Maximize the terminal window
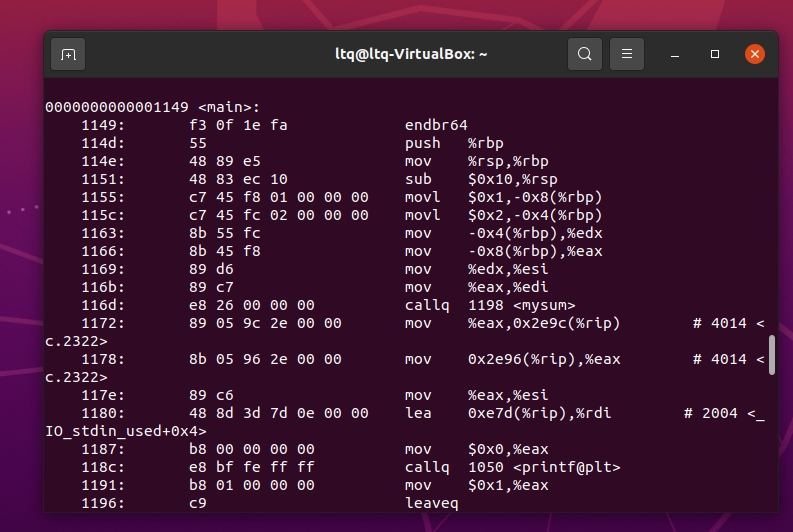This screenshot has height=532, width=793. pyautogui.click(x=714, y=54)
